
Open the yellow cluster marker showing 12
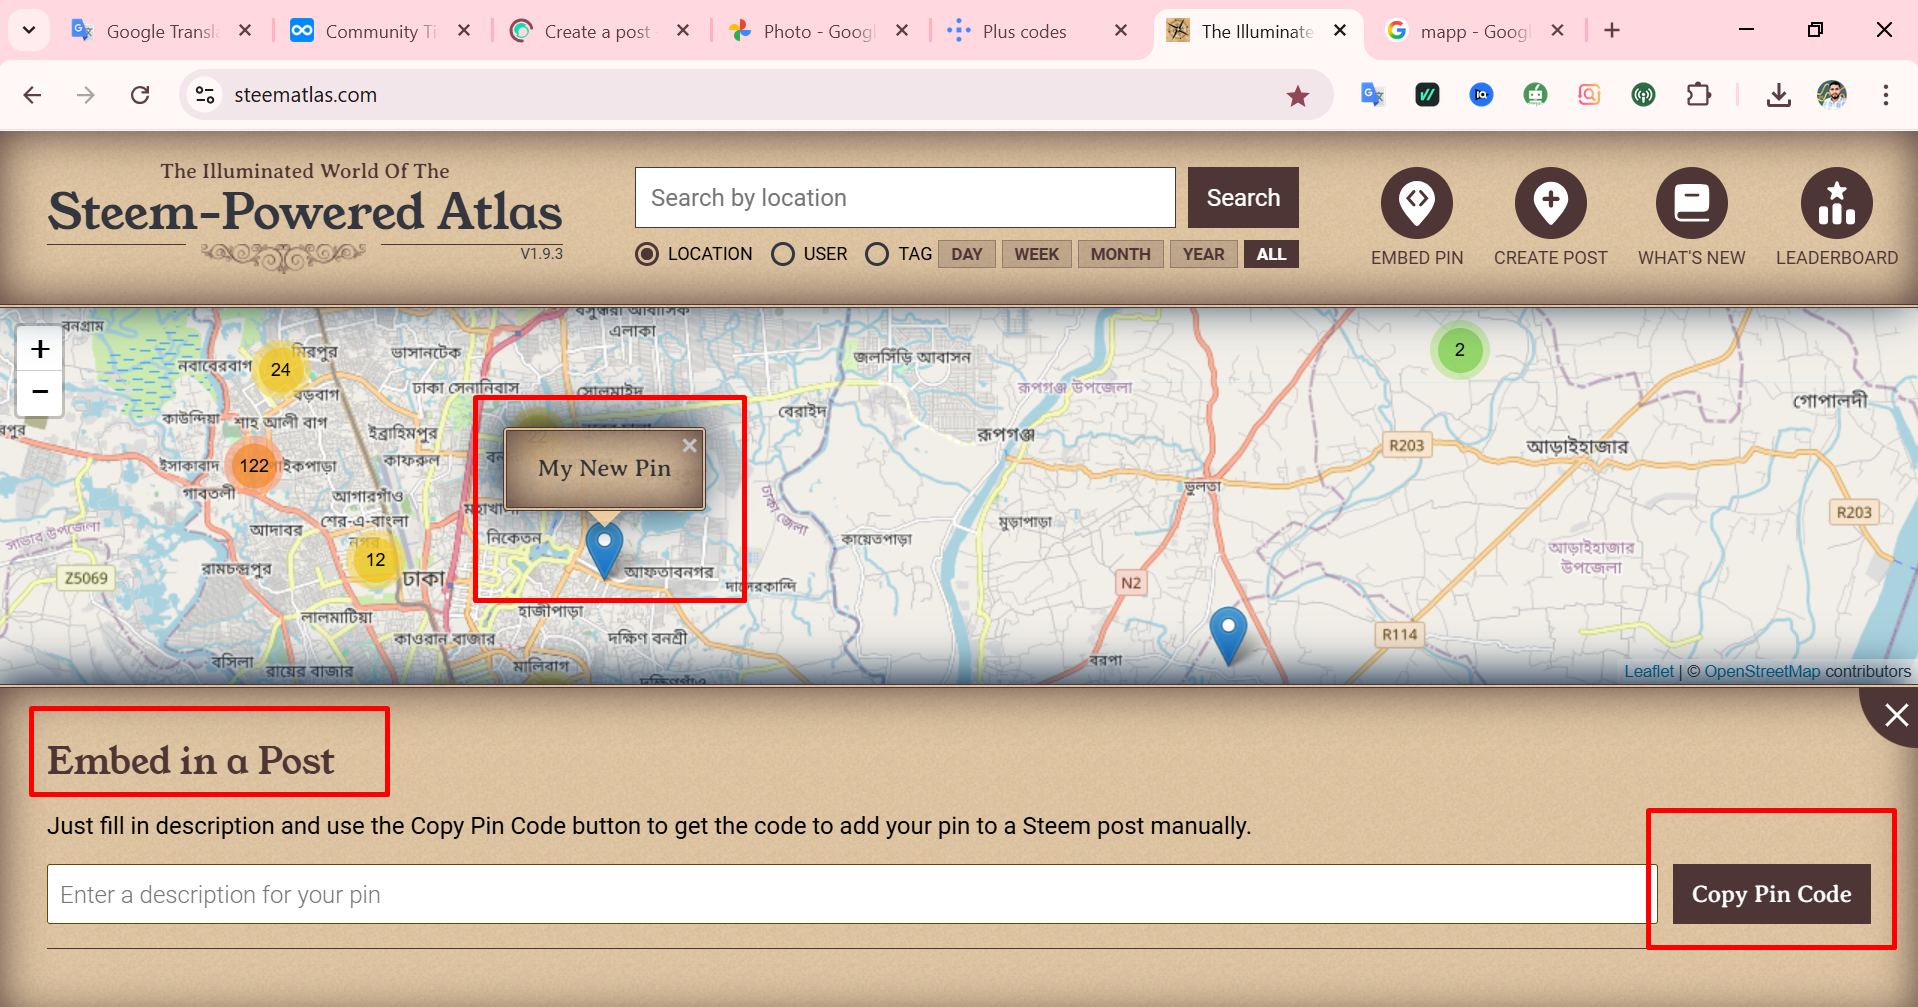click(375, 560)
